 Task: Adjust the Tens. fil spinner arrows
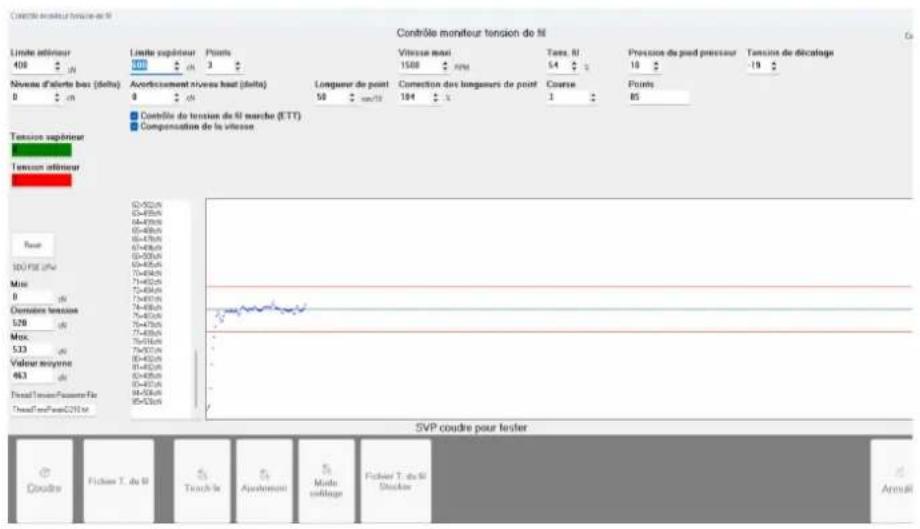click(574, 66)
